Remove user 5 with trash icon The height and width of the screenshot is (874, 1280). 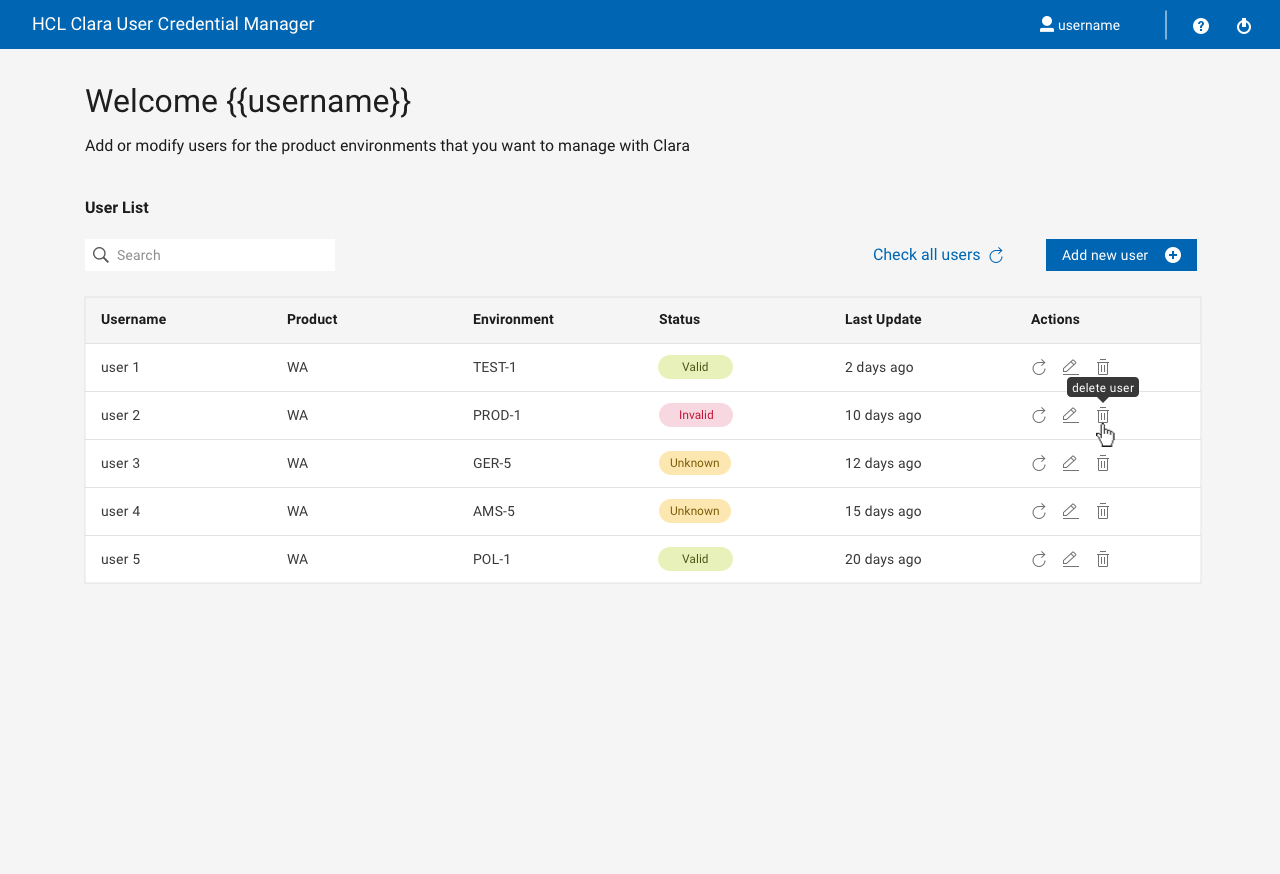coord(1103,559)
